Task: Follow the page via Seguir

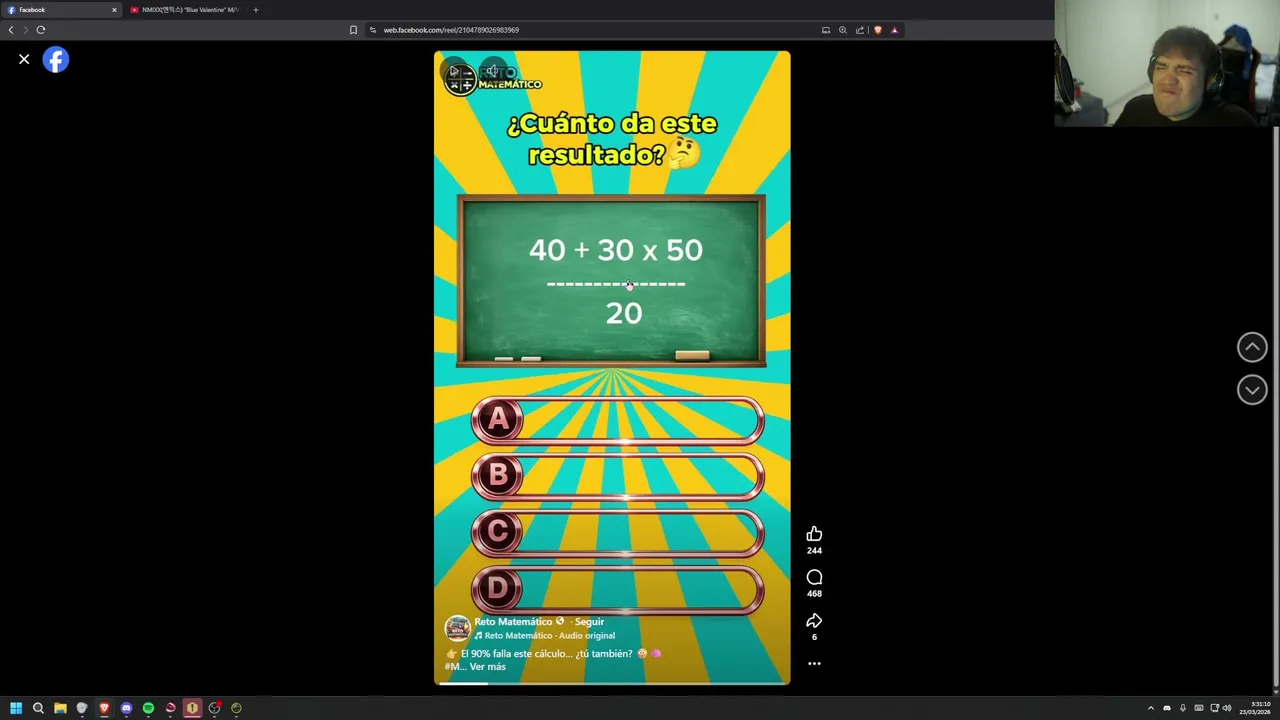Action: (x=589, y=622)
